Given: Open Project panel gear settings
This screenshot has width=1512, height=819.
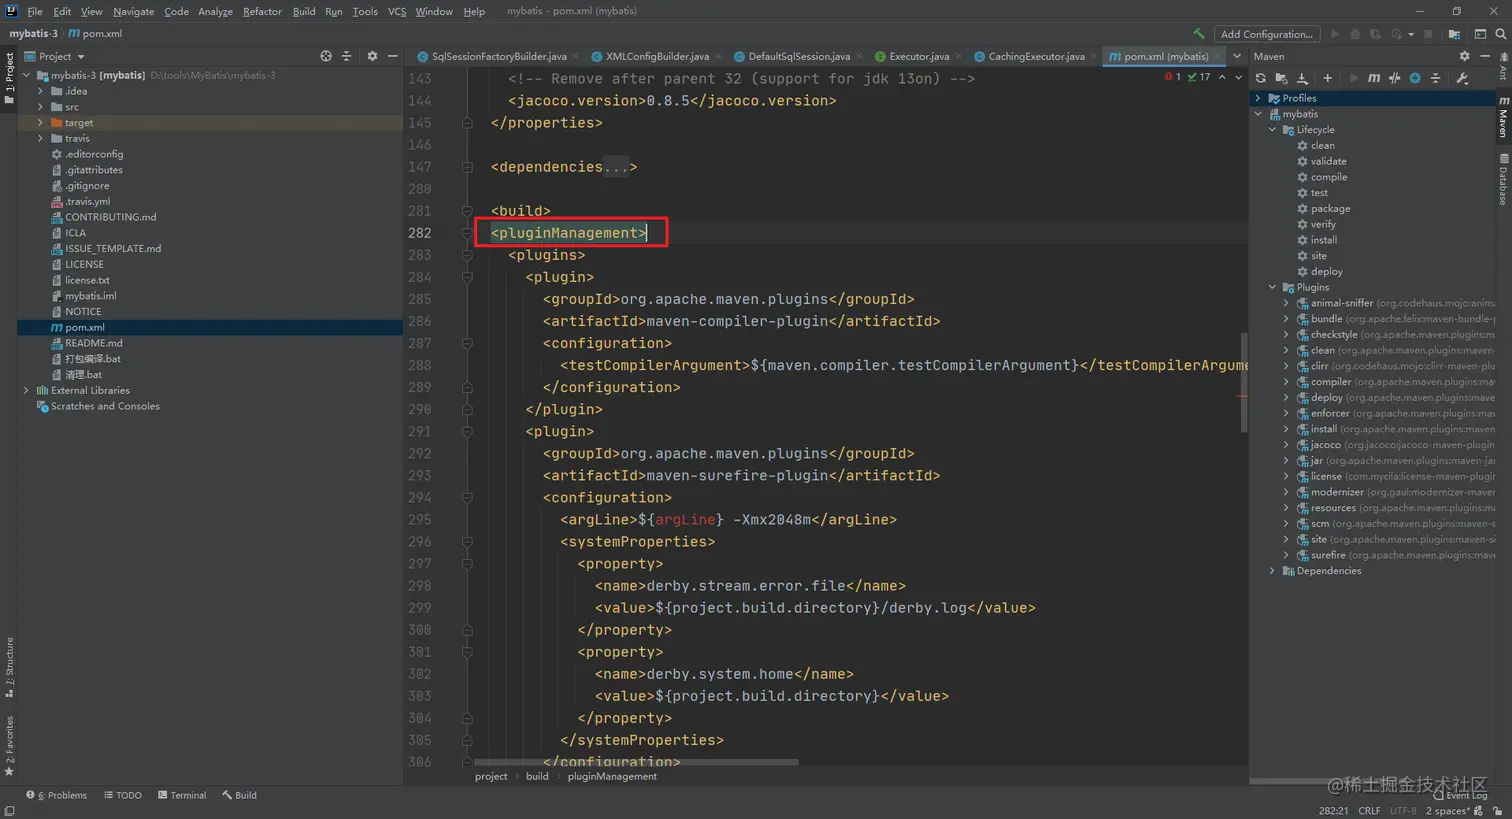Looking at the screenshot, I should click(x=372, y=56).
